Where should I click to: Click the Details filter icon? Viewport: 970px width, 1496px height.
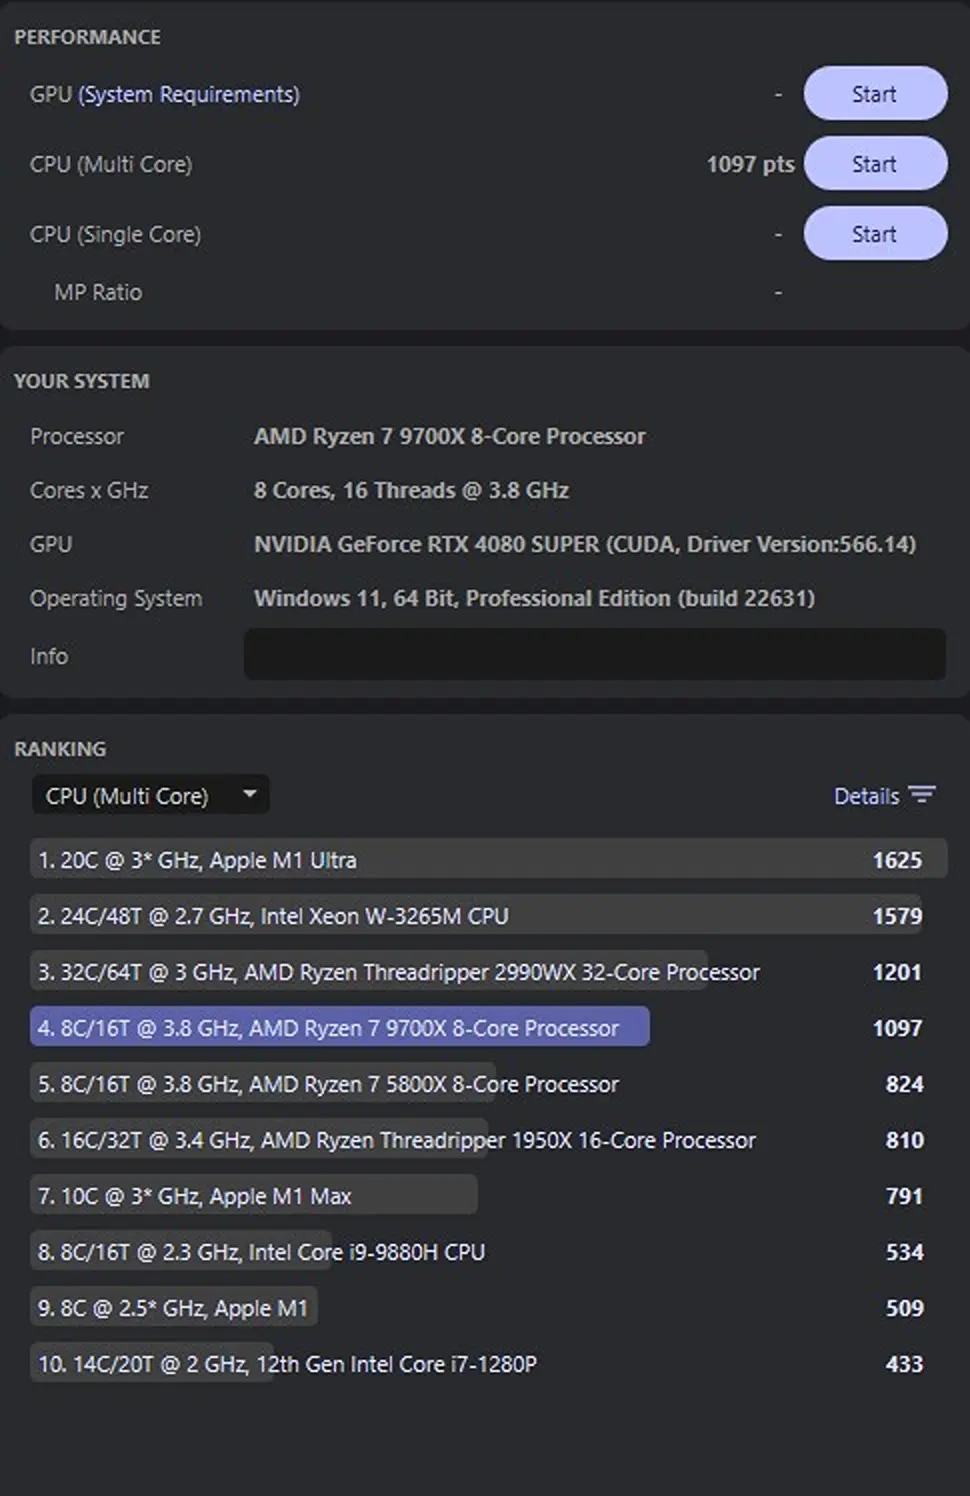922,796
